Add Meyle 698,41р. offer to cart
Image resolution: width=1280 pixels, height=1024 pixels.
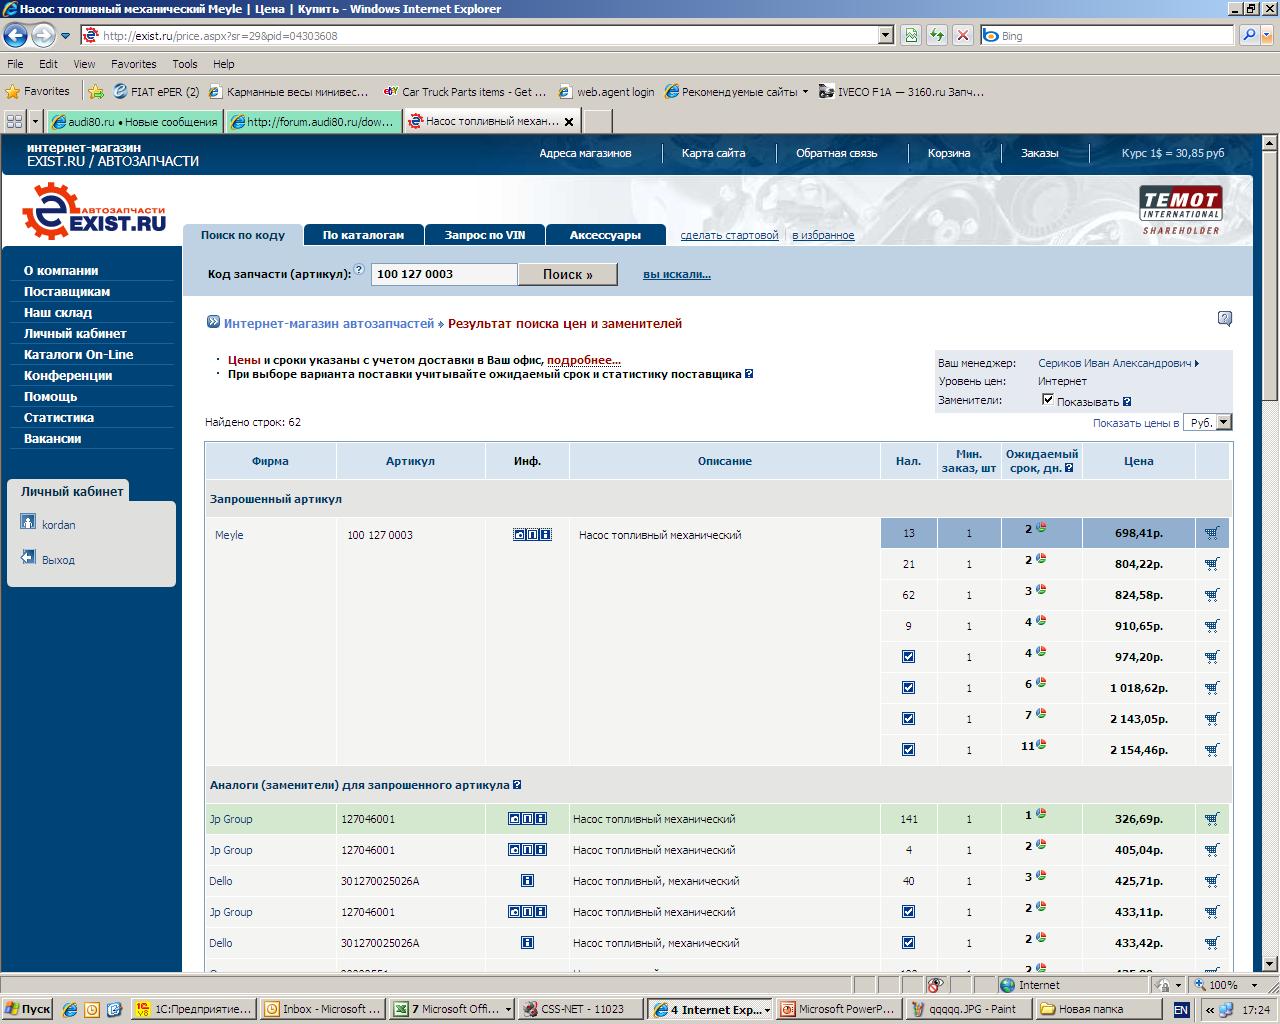coord(1212,533)
